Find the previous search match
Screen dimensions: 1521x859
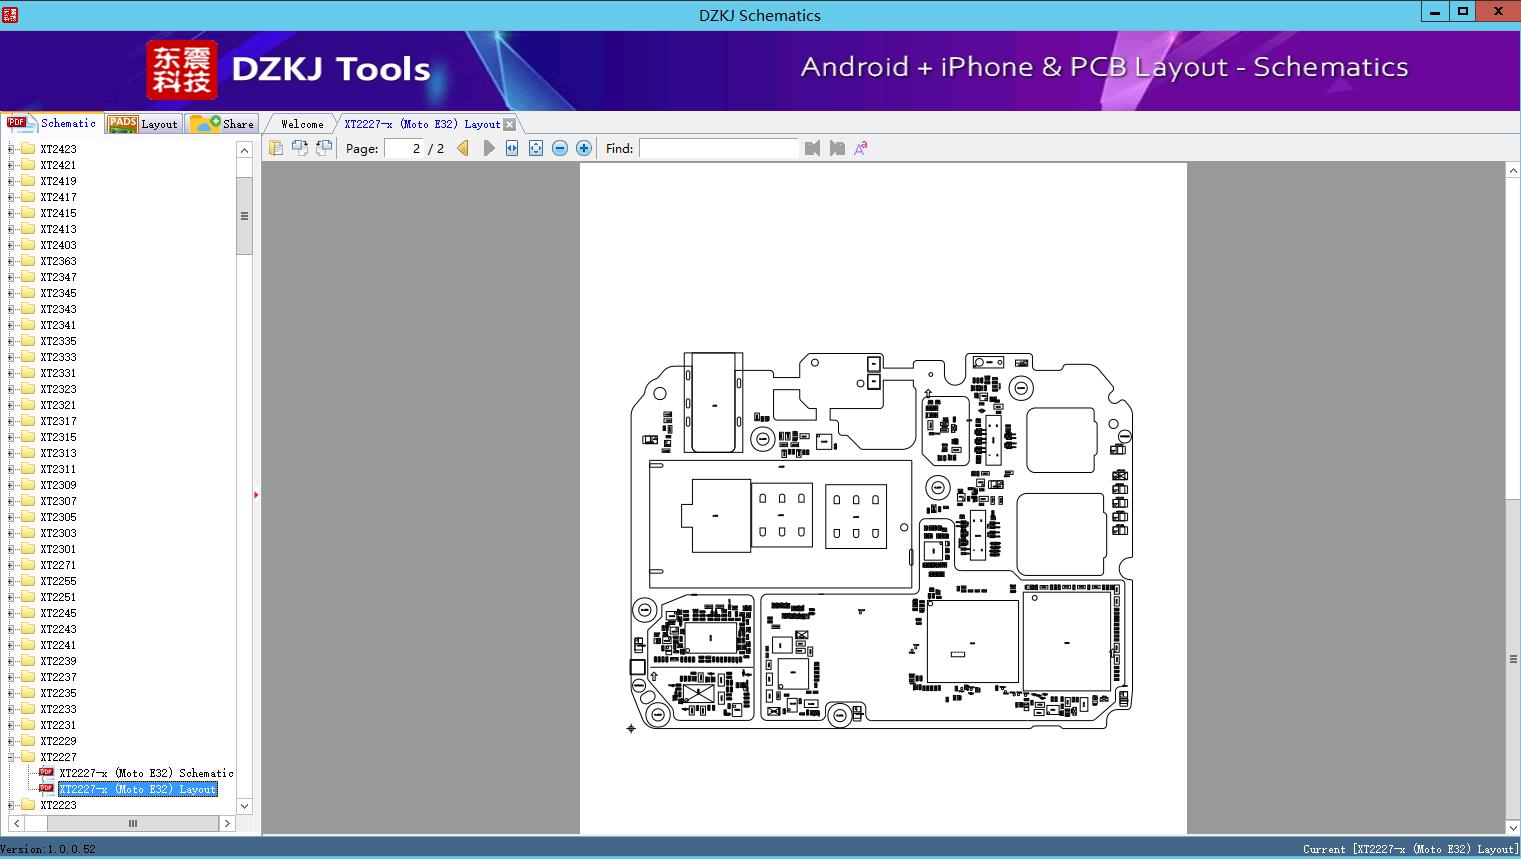(x=812, y=148)
